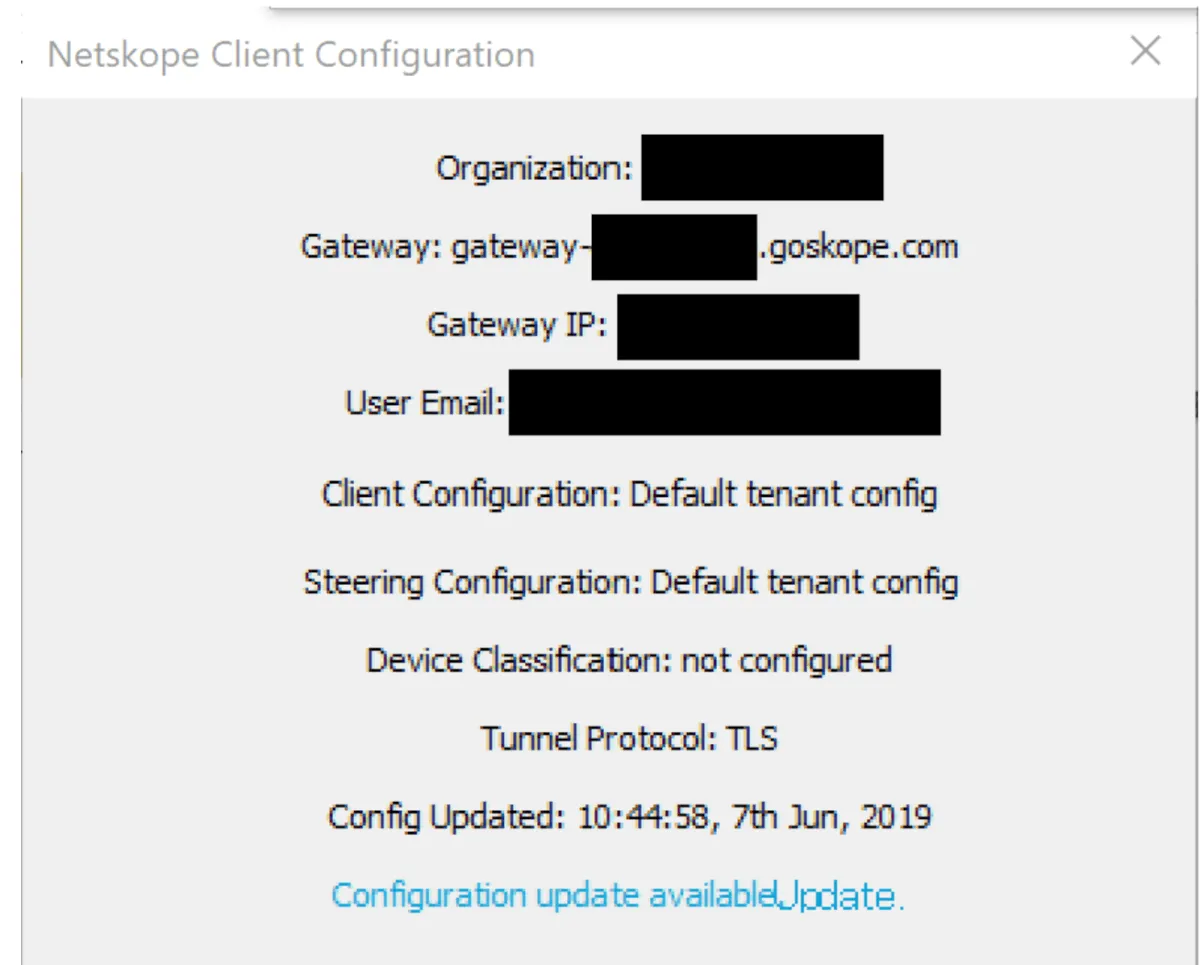Click the Organization label
This screenshot has height=965, width=1200.
point(534,168)
